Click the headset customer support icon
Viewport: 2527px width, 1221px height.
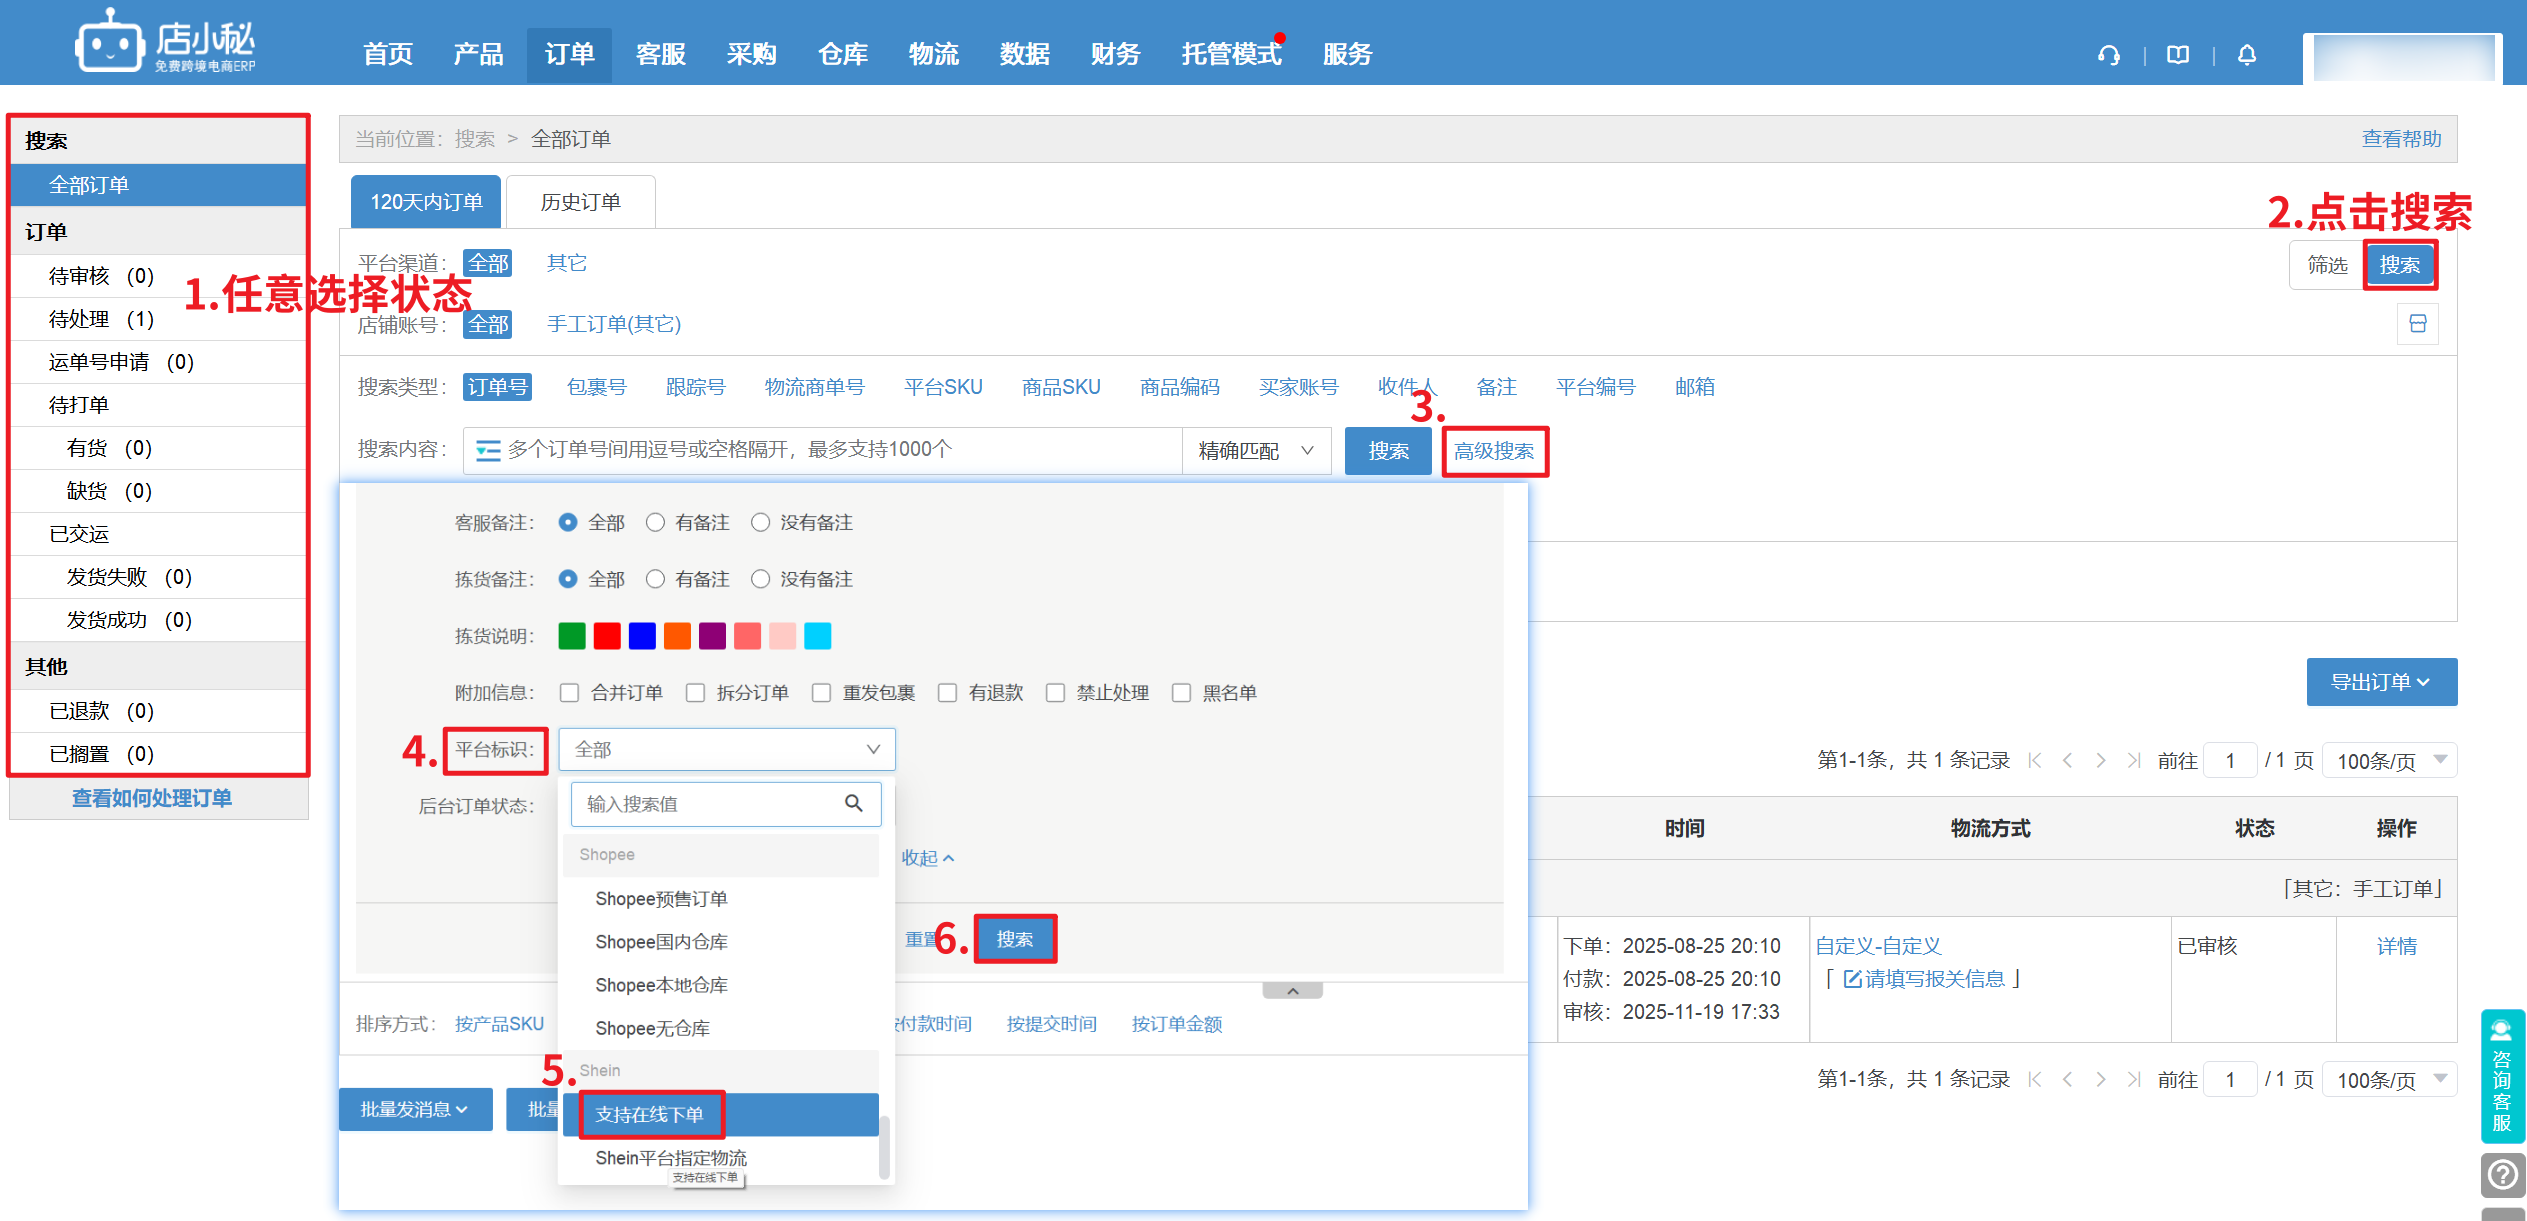2109,55
